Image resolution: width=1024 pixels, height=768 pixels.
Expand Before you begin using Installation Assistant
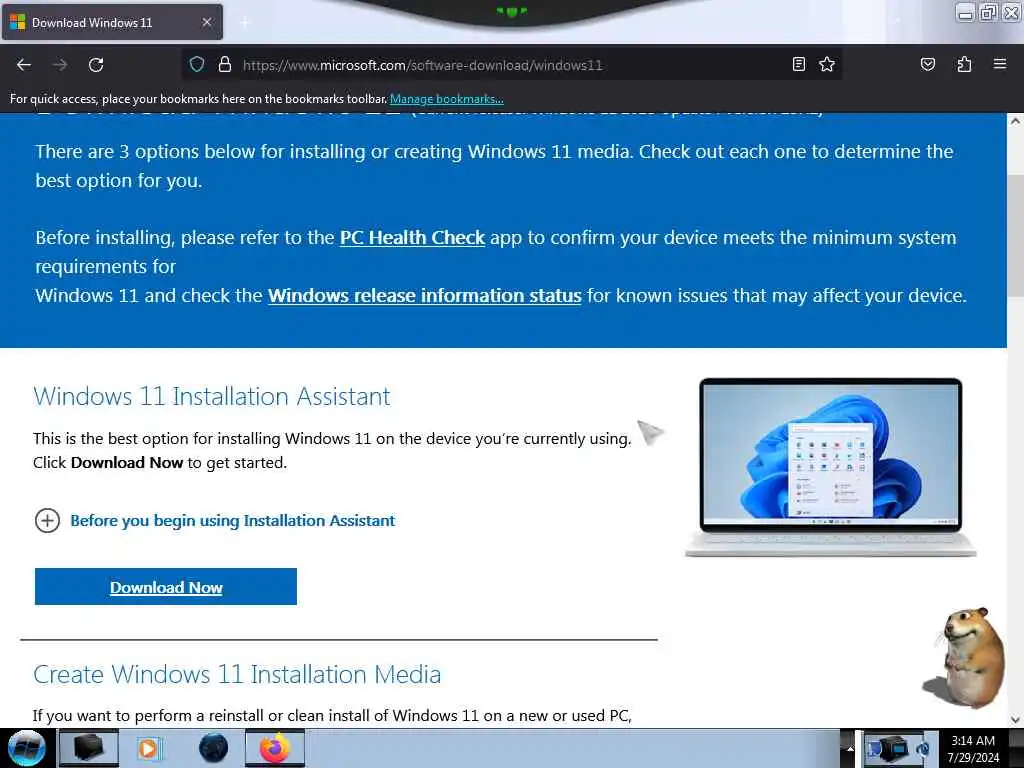215,520
